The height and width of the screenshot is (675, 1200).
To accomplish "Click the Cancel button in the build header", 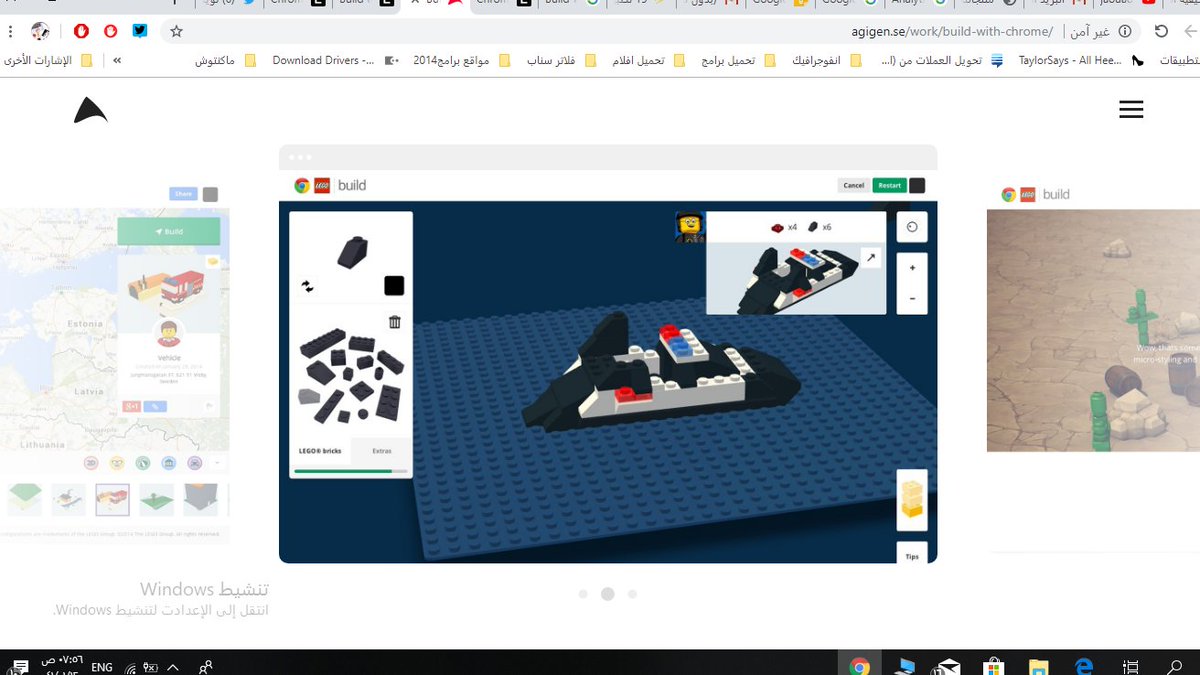I will 853,185.
